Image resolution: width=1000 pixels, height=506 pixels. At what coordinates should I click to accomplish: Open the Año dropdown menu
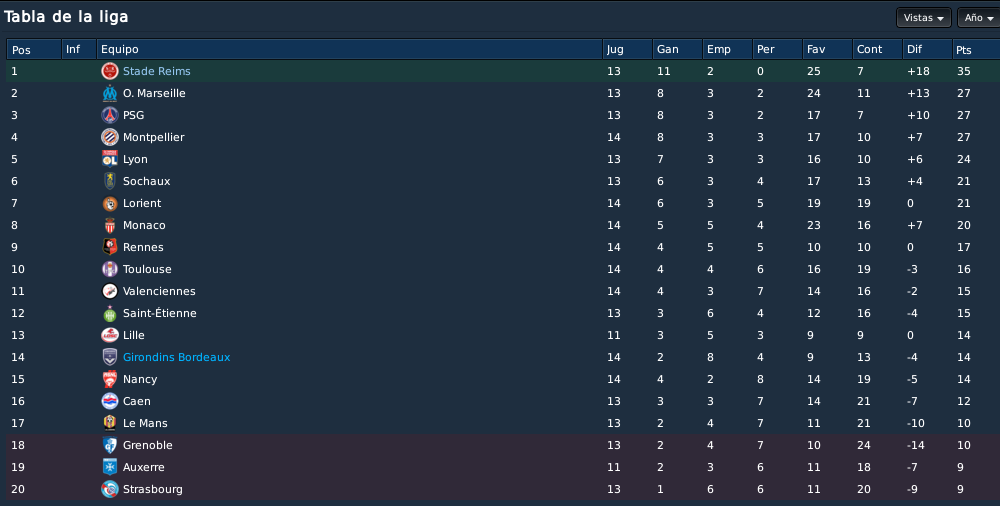tap(979, 18)
